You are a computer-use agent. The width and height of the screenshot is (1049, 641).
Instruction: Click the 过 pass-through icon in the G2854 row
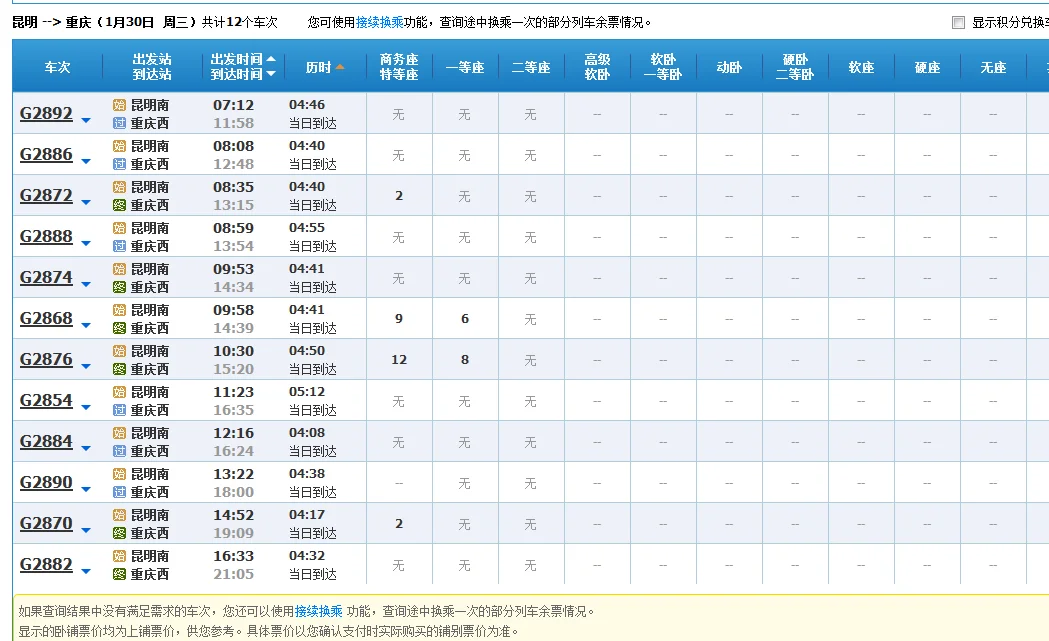pos(119,410)
